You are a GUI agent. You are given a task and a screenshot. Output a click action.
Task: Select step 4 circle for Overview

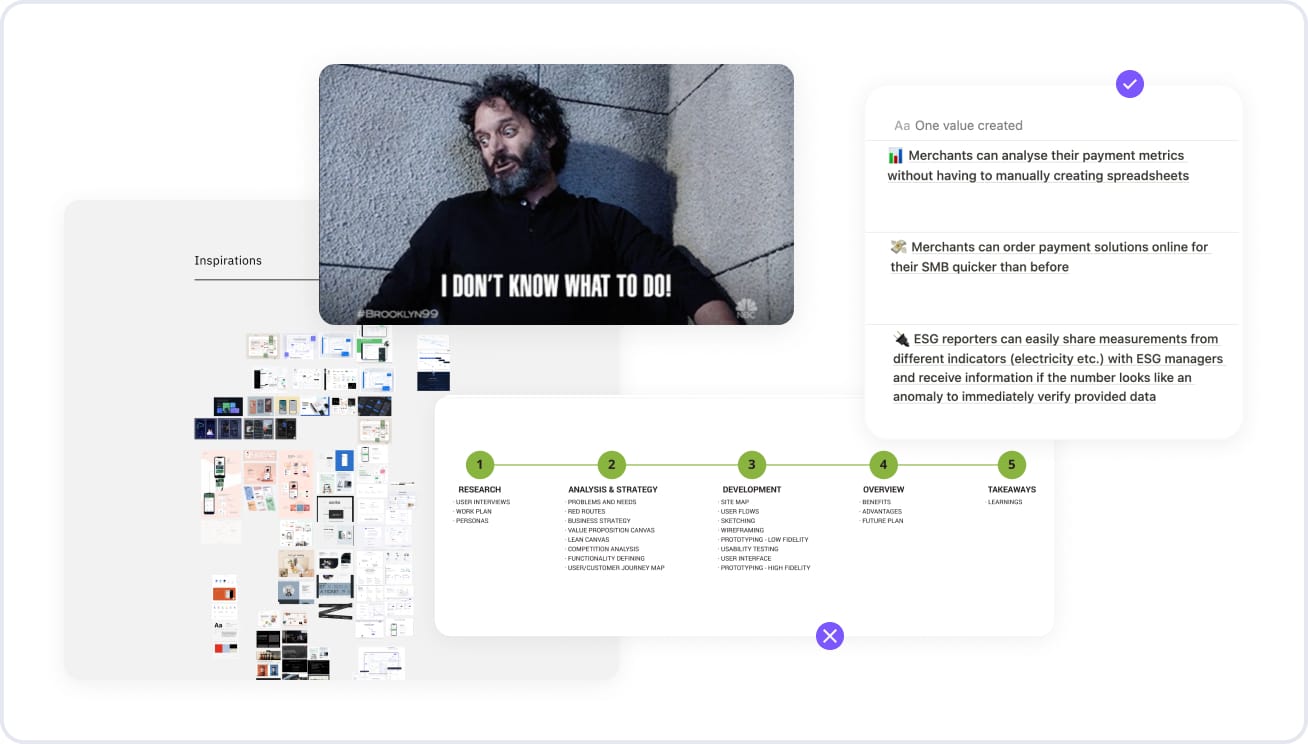pyautogui.click(x=883, y=464)
